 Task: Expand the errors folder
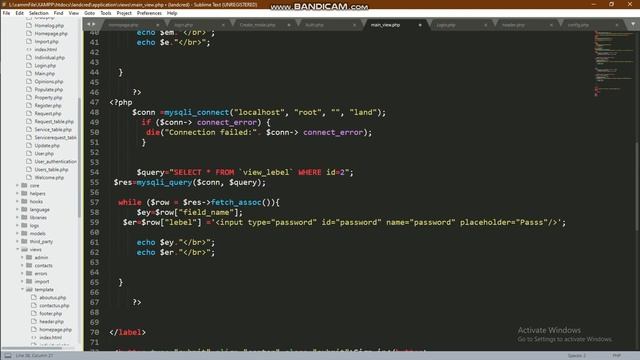coord(22,273)
